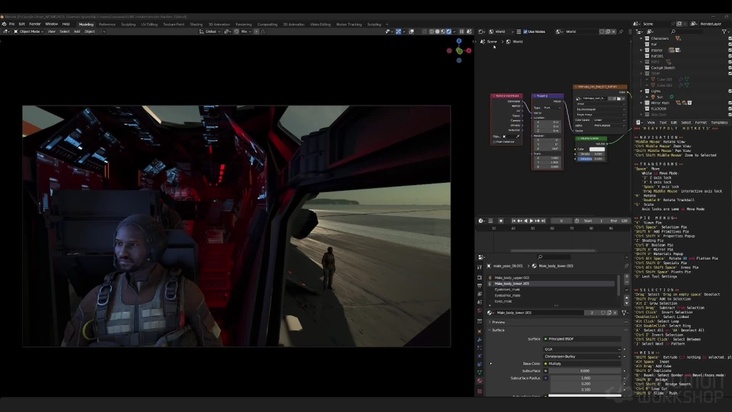Open the outliner filter dropdown

tap(725, 32)
